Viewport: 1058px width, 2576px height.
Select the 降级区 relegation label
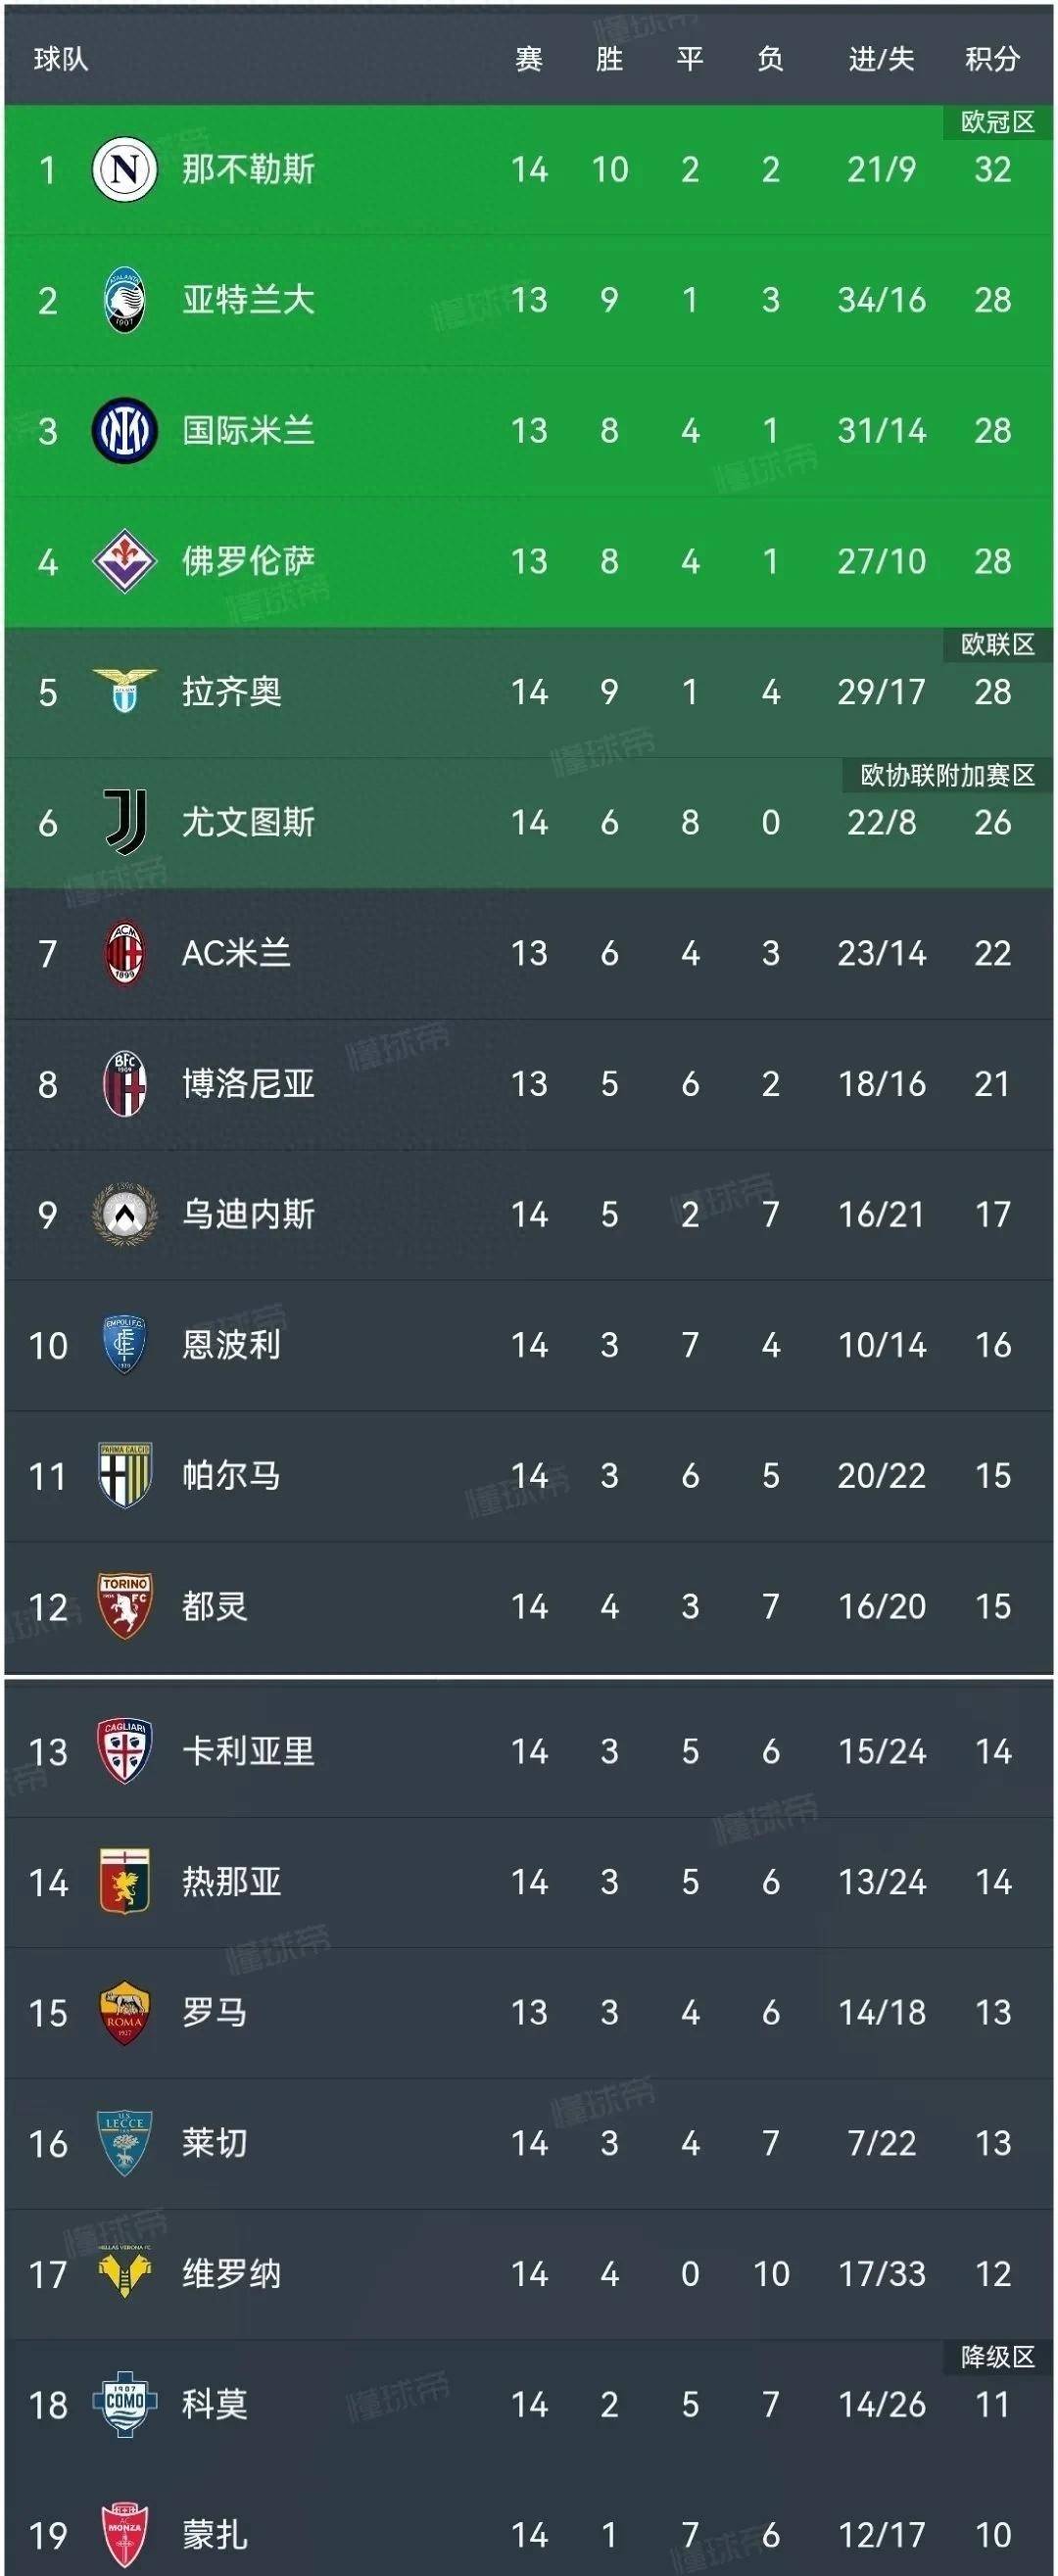(x=997, y=2357)
